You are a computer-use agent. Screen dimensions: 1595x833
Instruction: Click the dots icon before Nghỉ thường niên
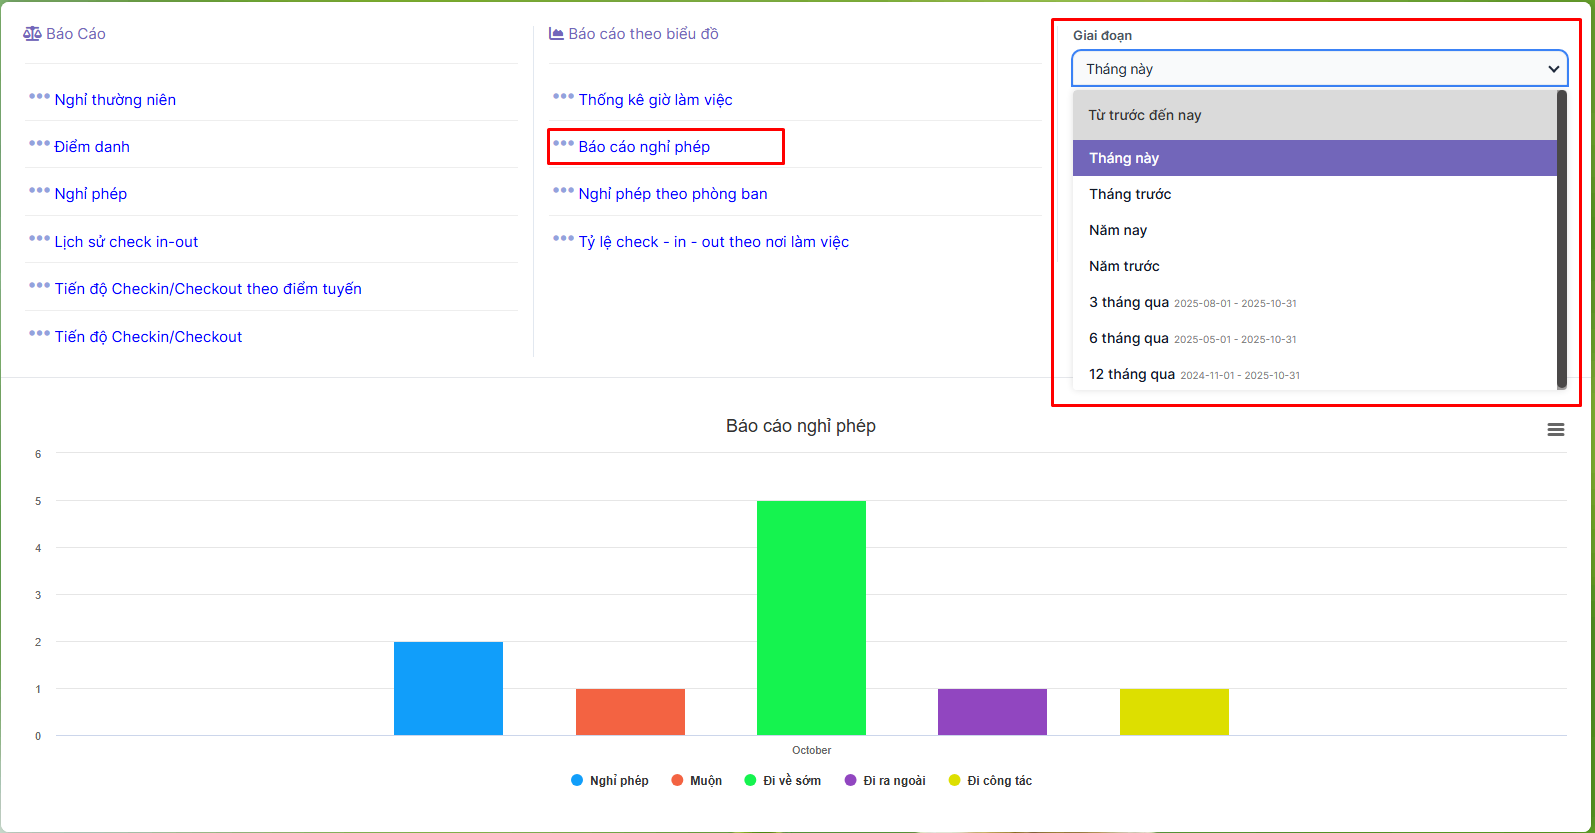click(39, 97)
